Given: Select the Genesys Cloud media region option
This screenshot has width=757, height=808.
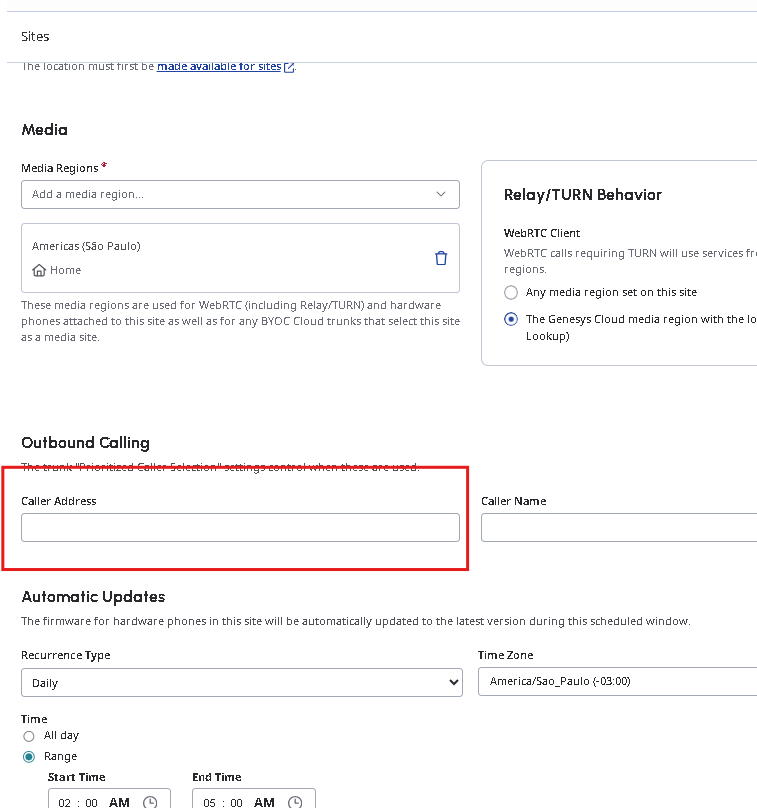Looking at the screenshot, I should click(511, 320).
